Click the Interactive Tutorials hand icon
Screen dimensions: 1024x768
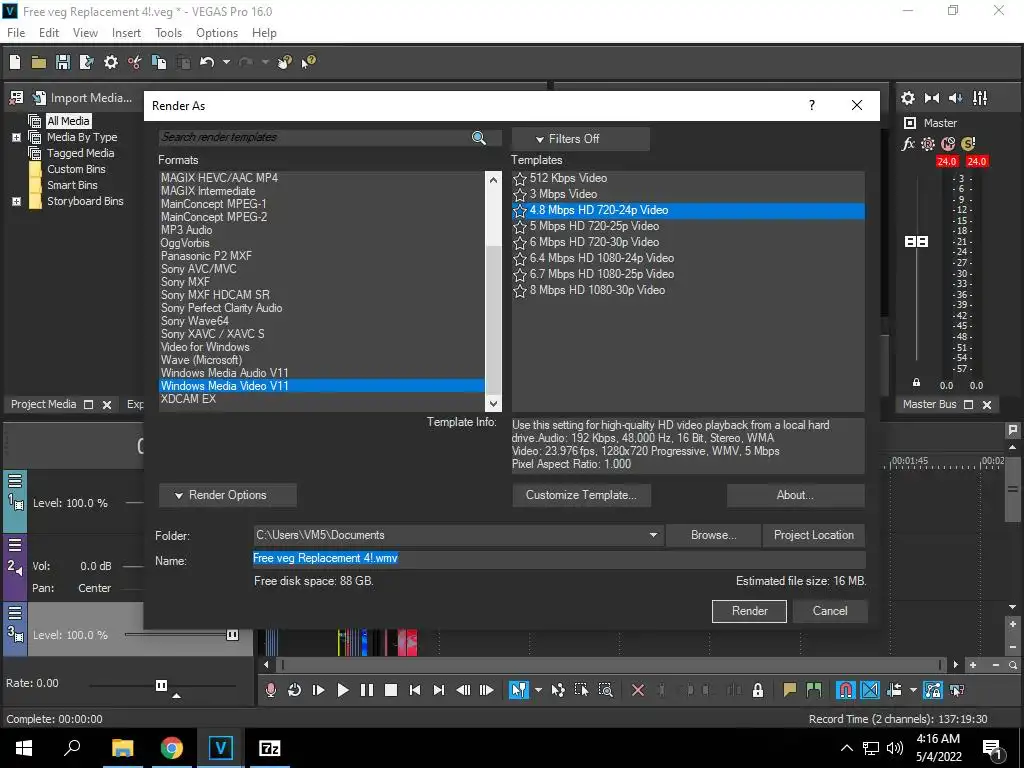tap(284, 62)
